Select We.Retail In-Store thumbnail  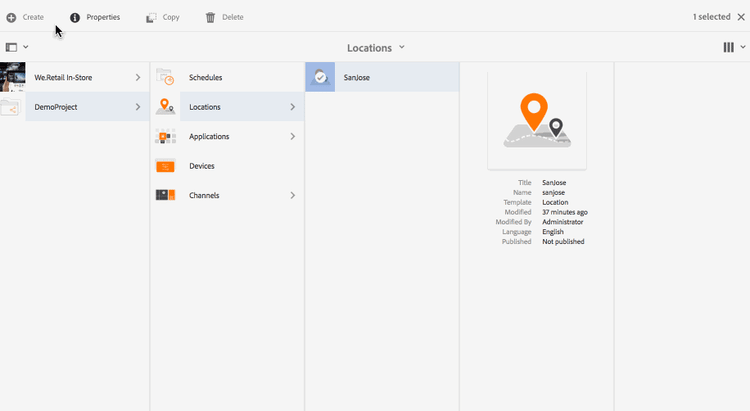click(12, 77)
